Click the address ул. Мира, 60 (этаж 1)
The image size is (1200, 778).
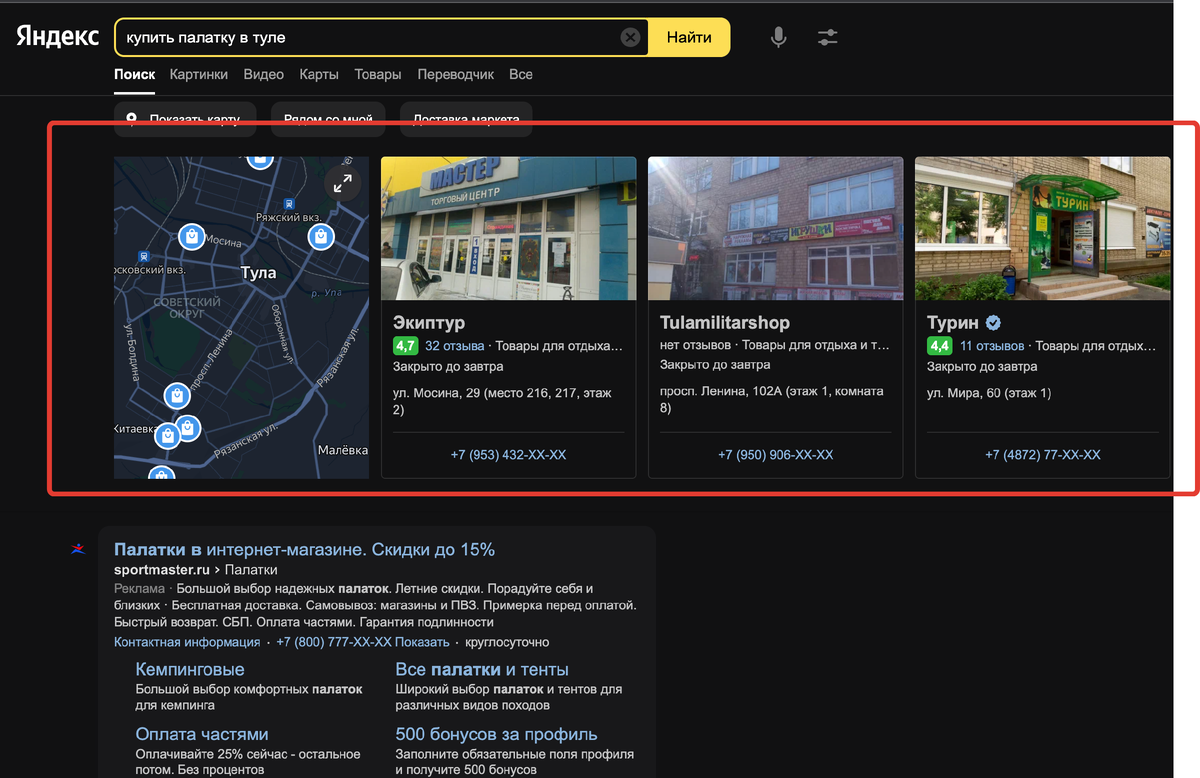pos(989,393)
